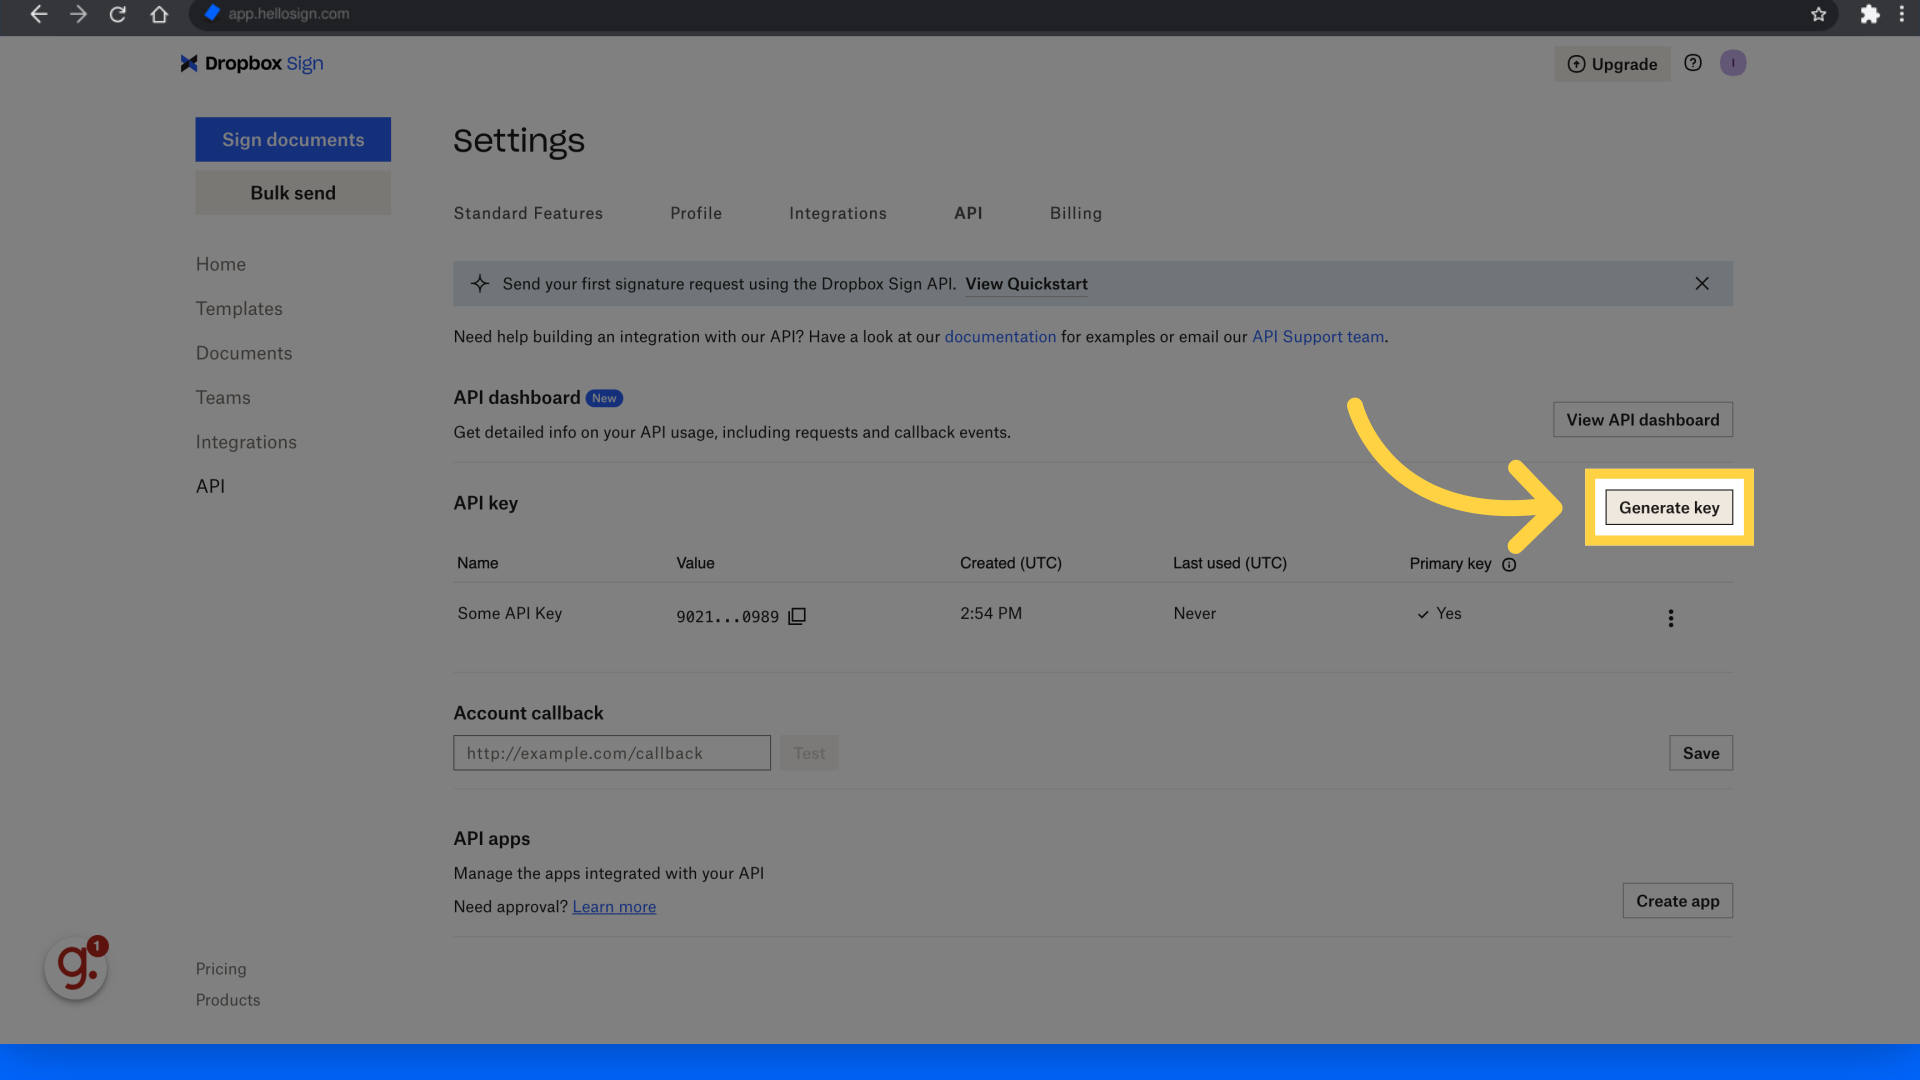Save the account callback
This screenshot has height=1080, width=1920.
[1701, 753]
